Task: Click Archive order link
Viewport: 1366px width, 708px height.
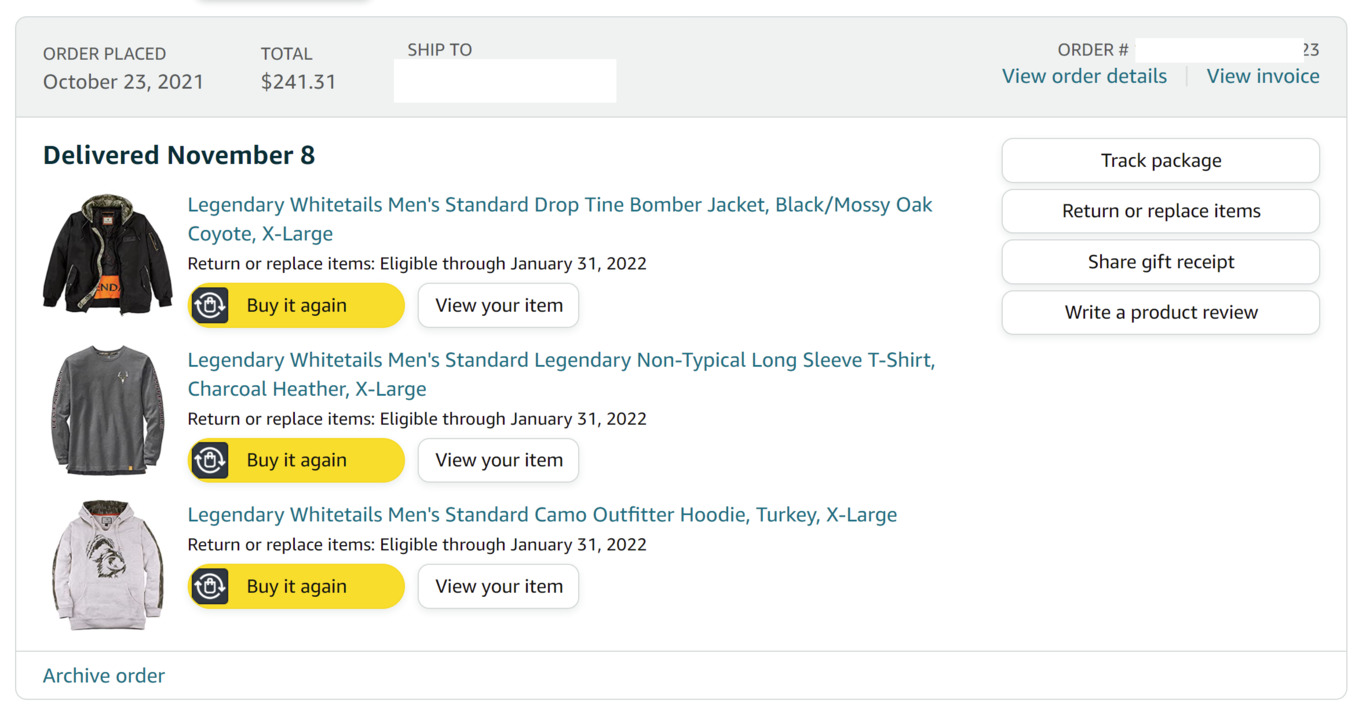Action: click(x=104, y=675)
